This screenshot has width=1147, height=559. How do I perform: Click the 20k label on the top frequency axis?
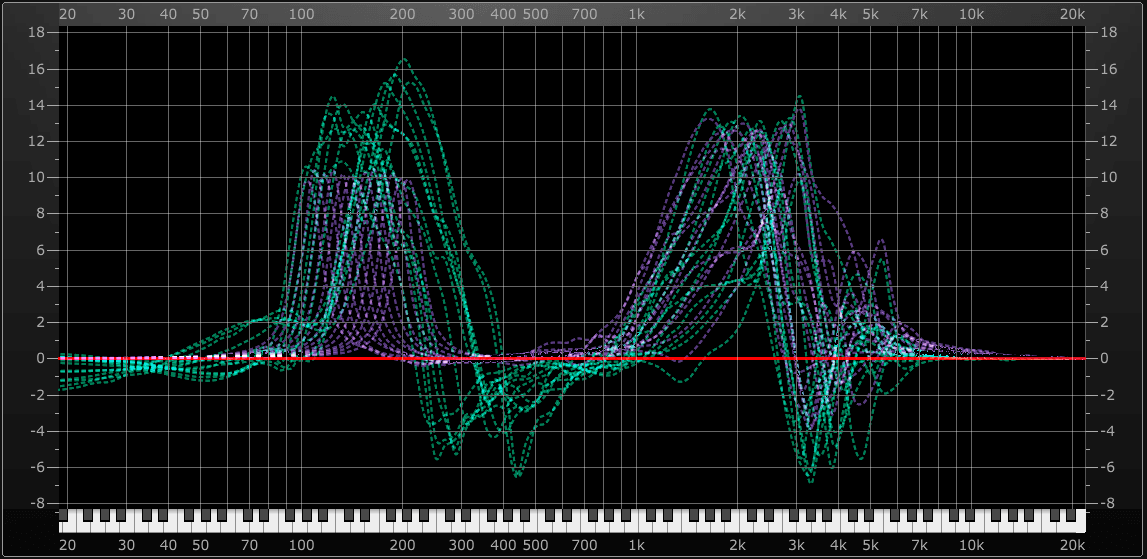1072,14
